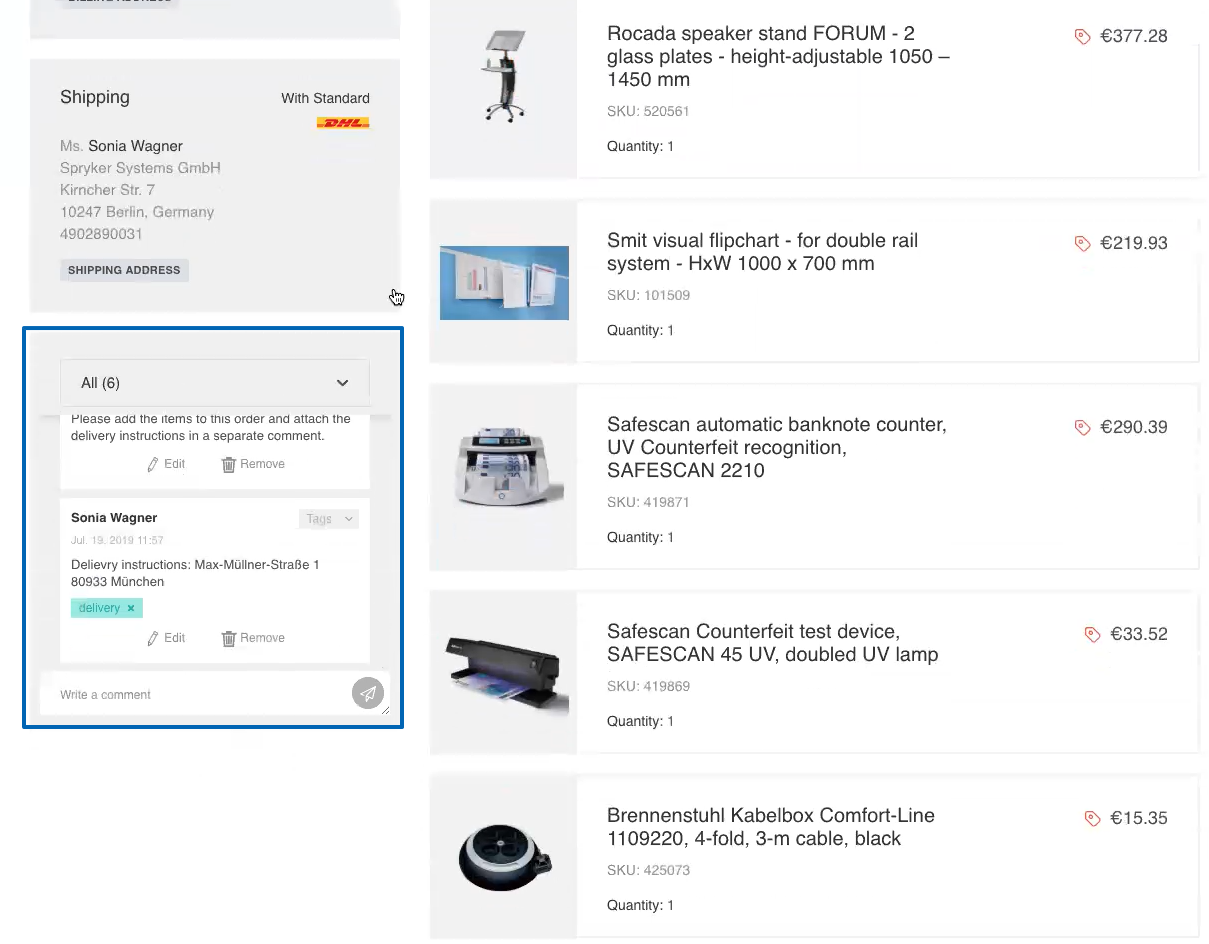Click 10247 Berlin, Germany address line
Viewport: 1209px width, 944px height.
click(137, 212)
